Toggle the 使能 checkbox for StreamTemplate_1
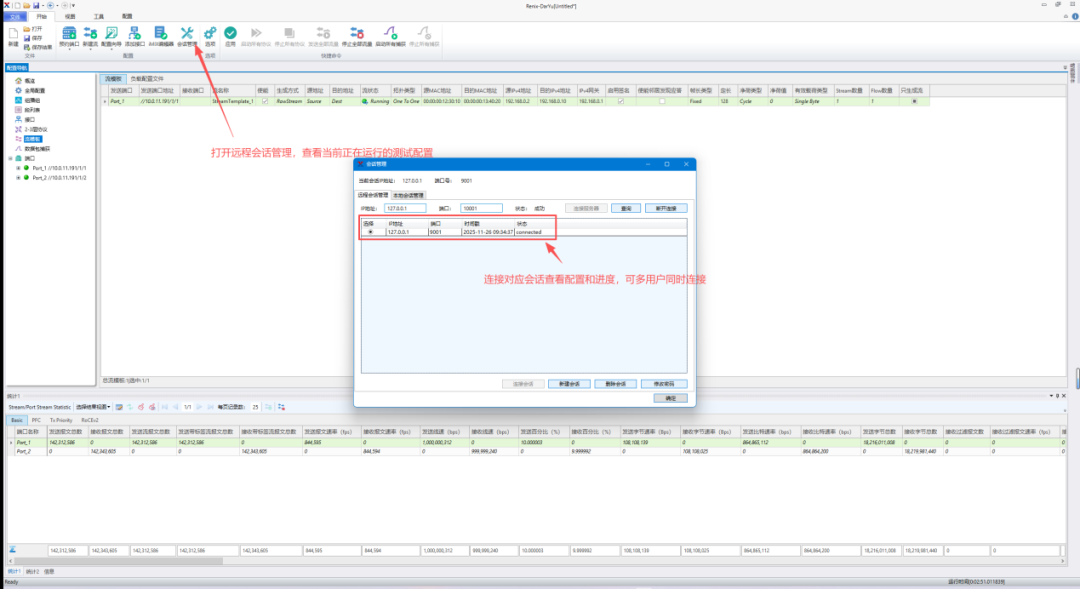This screenshot has height=589, width=1080. pyautogui.click(x=264, y=101)
